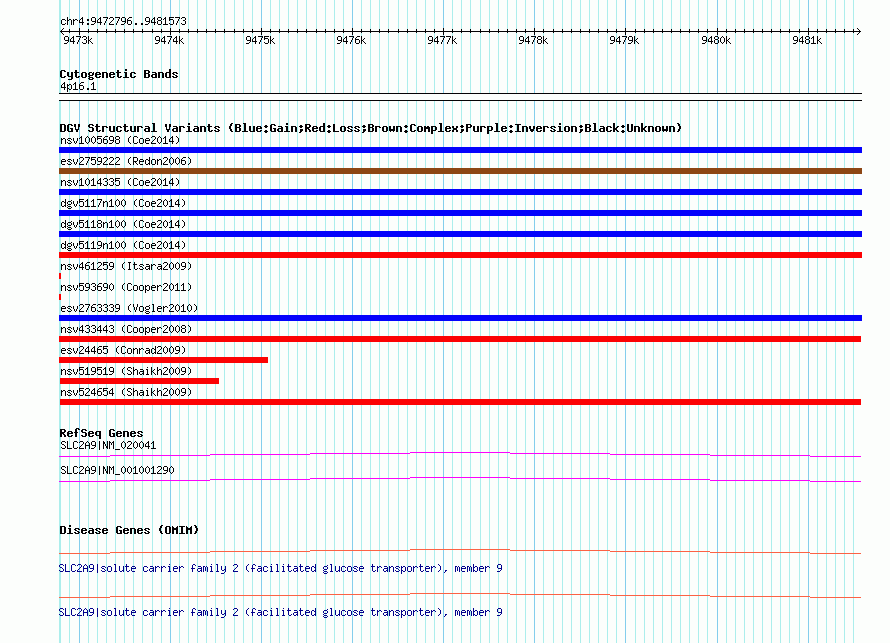
Task: Click the nsv524654 (Shaikh2009) red loss bar
Action: pos(460,402)
